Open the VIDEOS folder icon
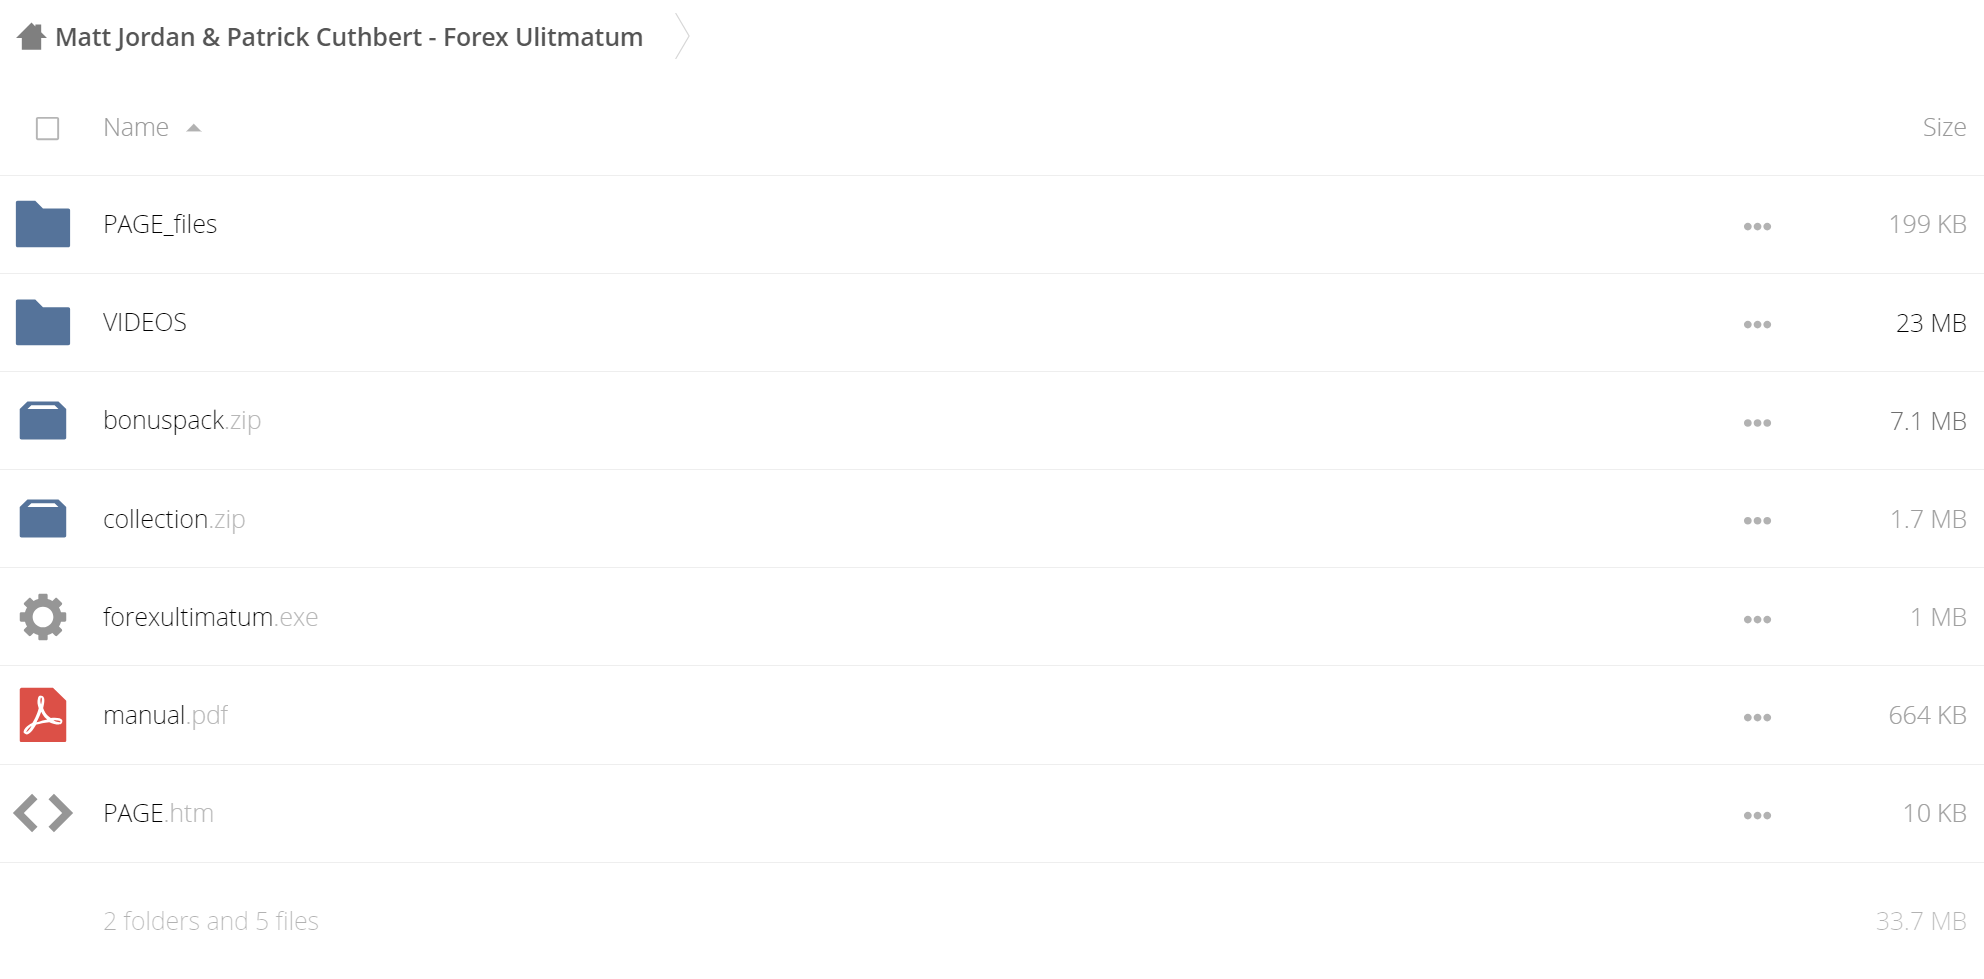Screen dimensions: 1984x979 point(43,322)
